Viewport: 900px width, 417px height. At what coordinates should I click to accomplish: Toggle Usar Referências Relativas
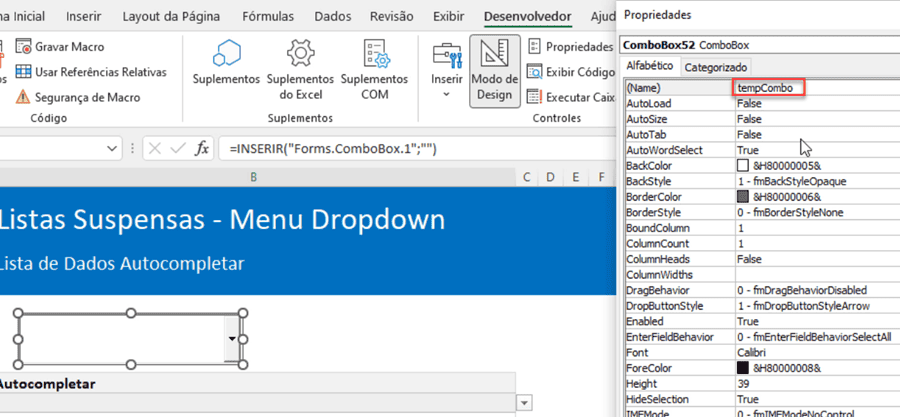(x=23, y=72)
